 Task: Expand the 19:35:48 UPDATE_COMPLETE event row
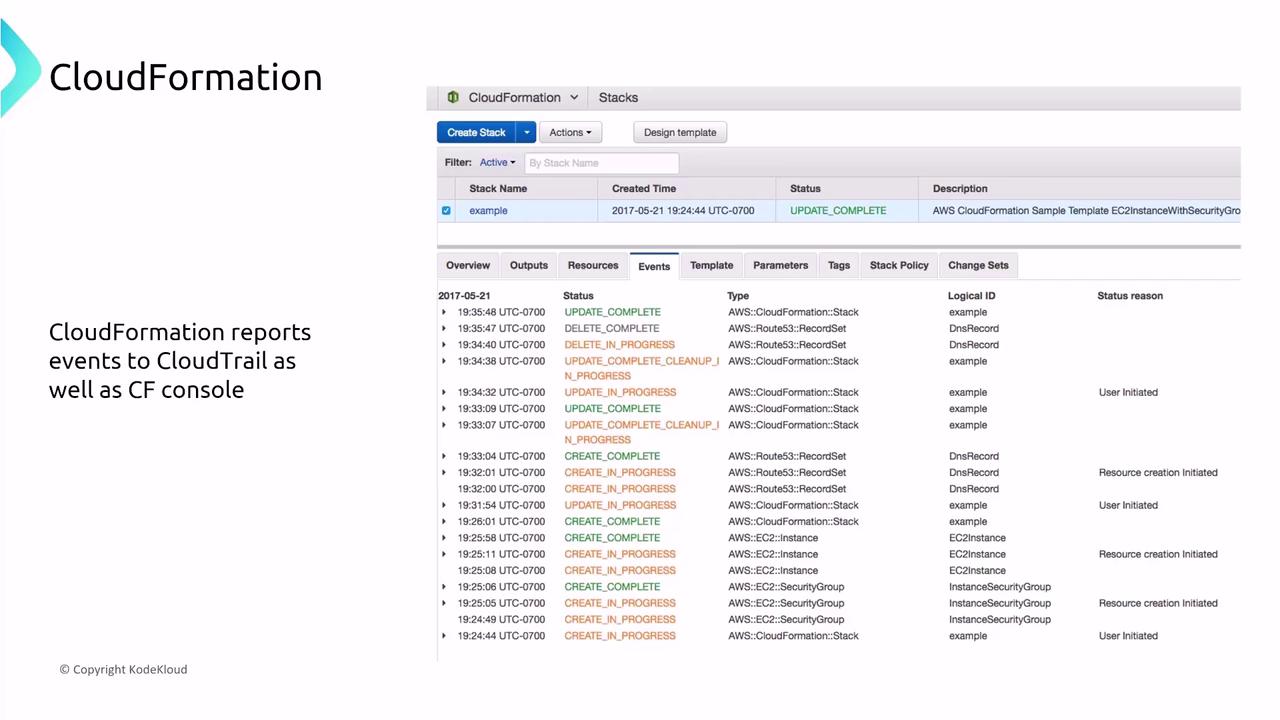(444, 312)
